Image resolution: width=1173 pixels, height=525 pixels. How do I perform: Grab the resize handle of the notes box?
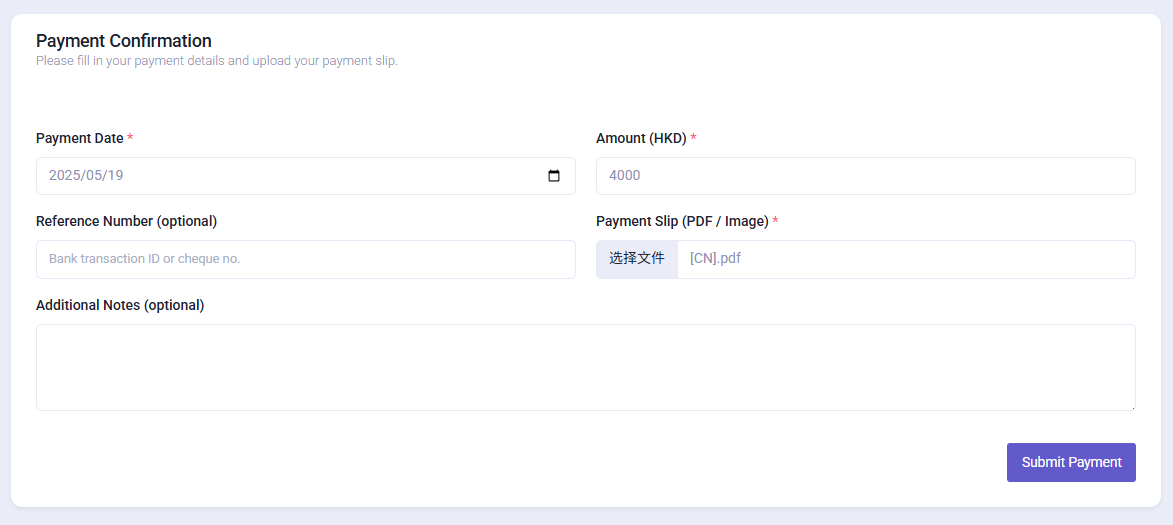[x=1132, y=407]
